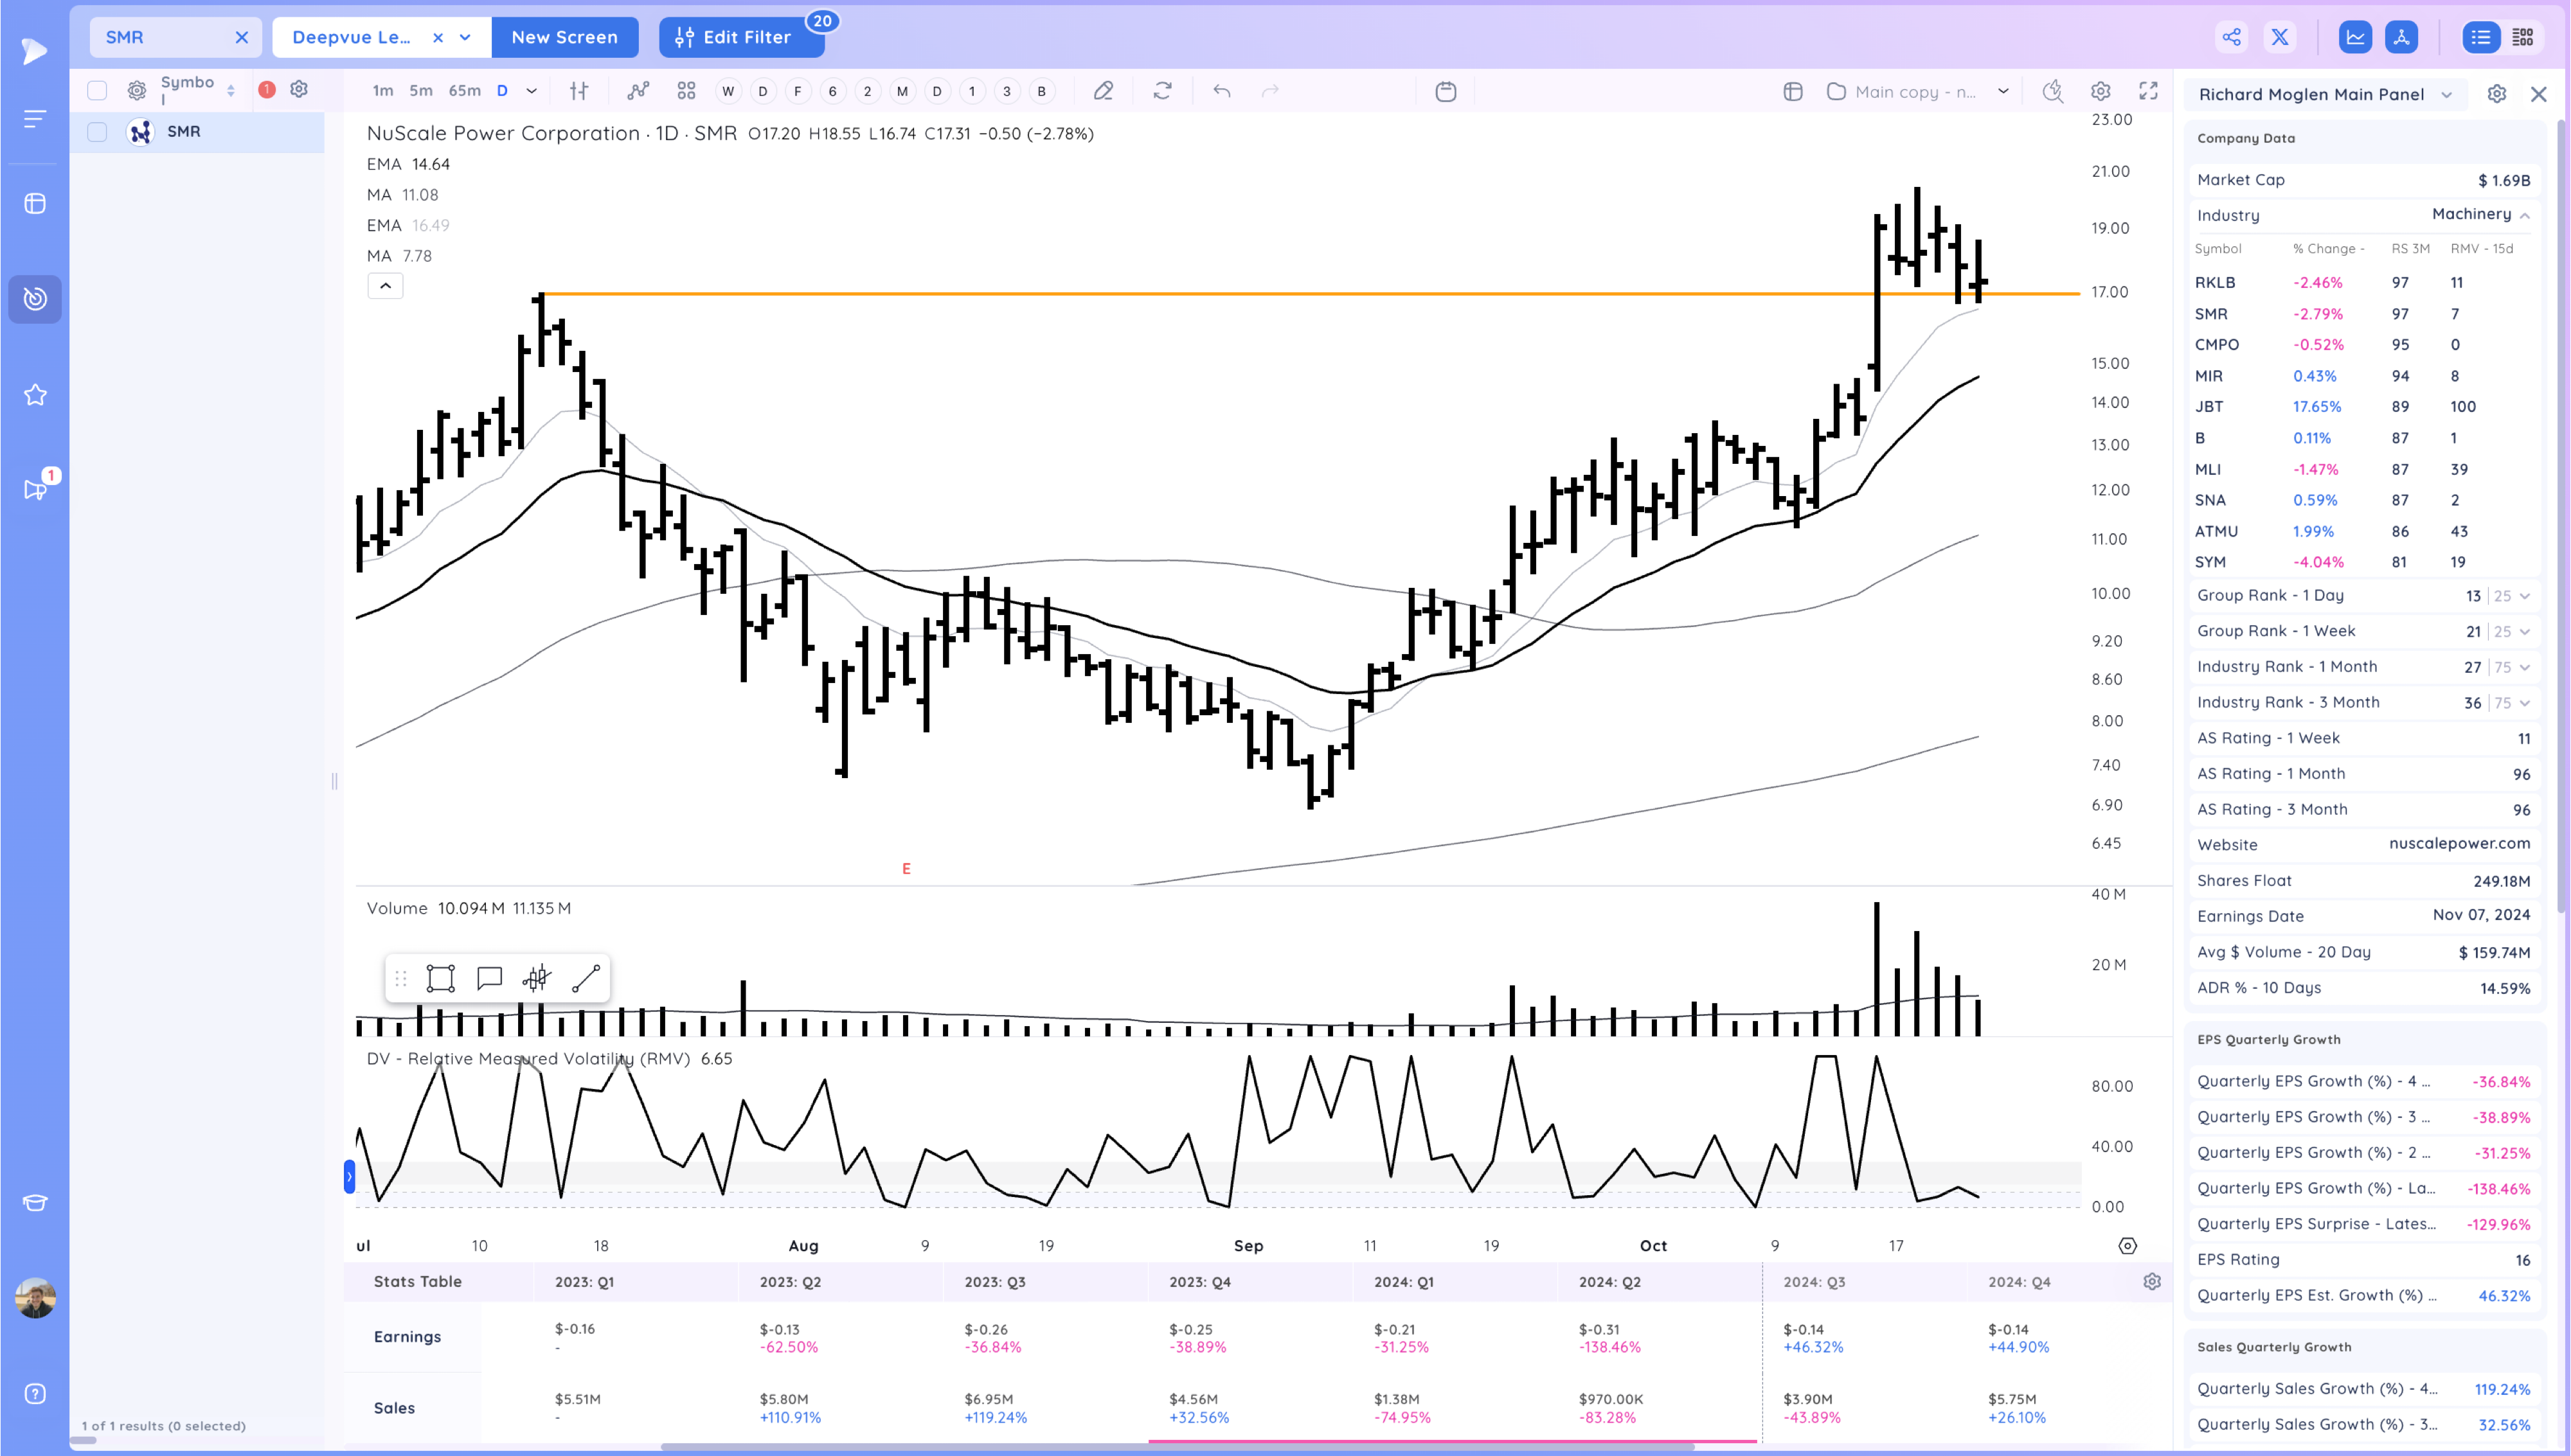Click the undo arrow in the chart toolbar
2571x1456 pixels.
[x=1221, y=91]
